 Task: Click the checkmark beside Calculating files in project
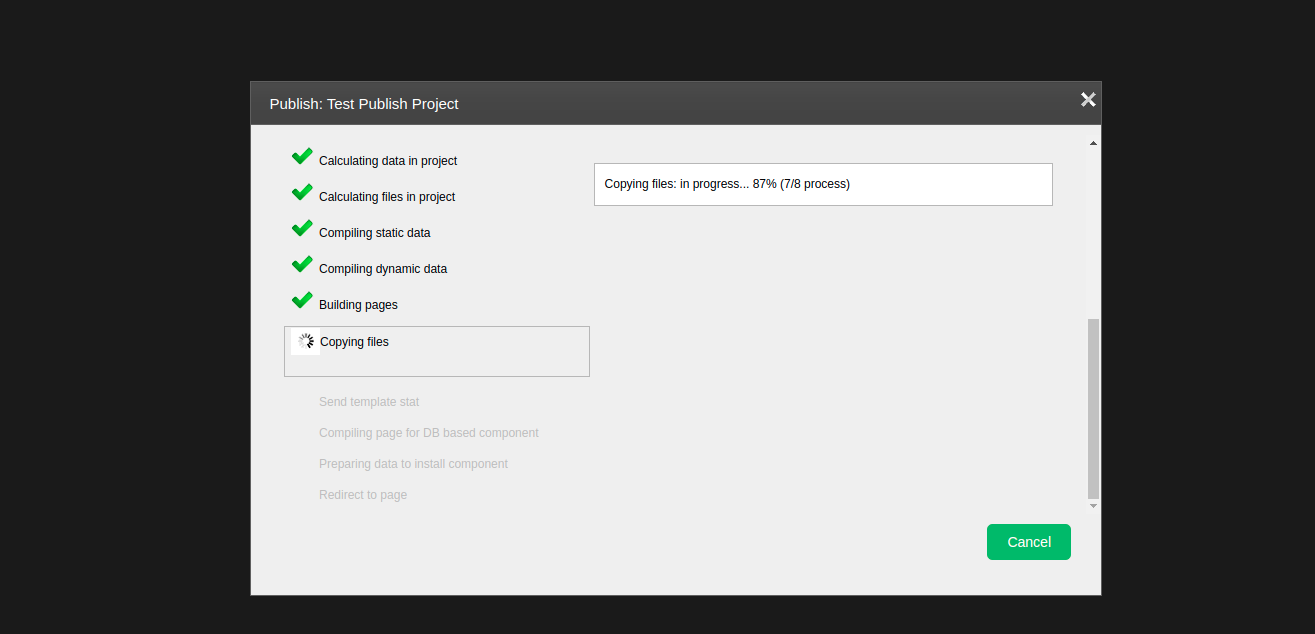[x=302, y=192]
